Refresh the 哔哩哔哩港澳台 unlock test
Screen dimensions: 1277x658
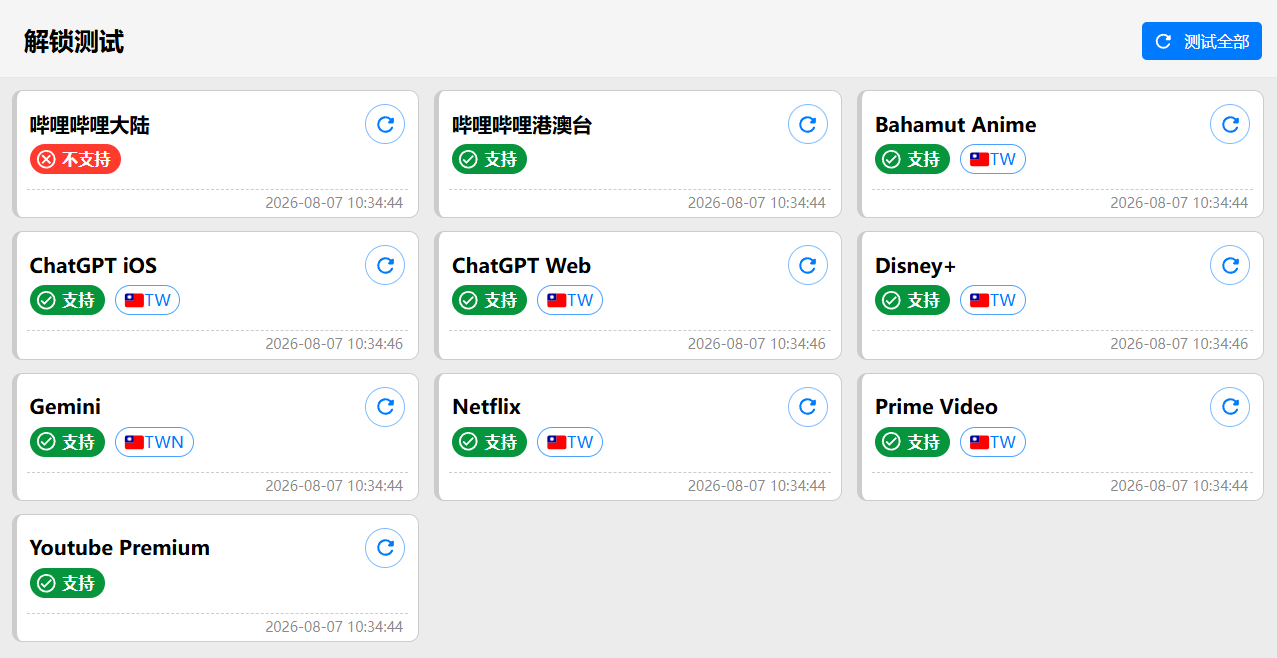tap(808, 124)
